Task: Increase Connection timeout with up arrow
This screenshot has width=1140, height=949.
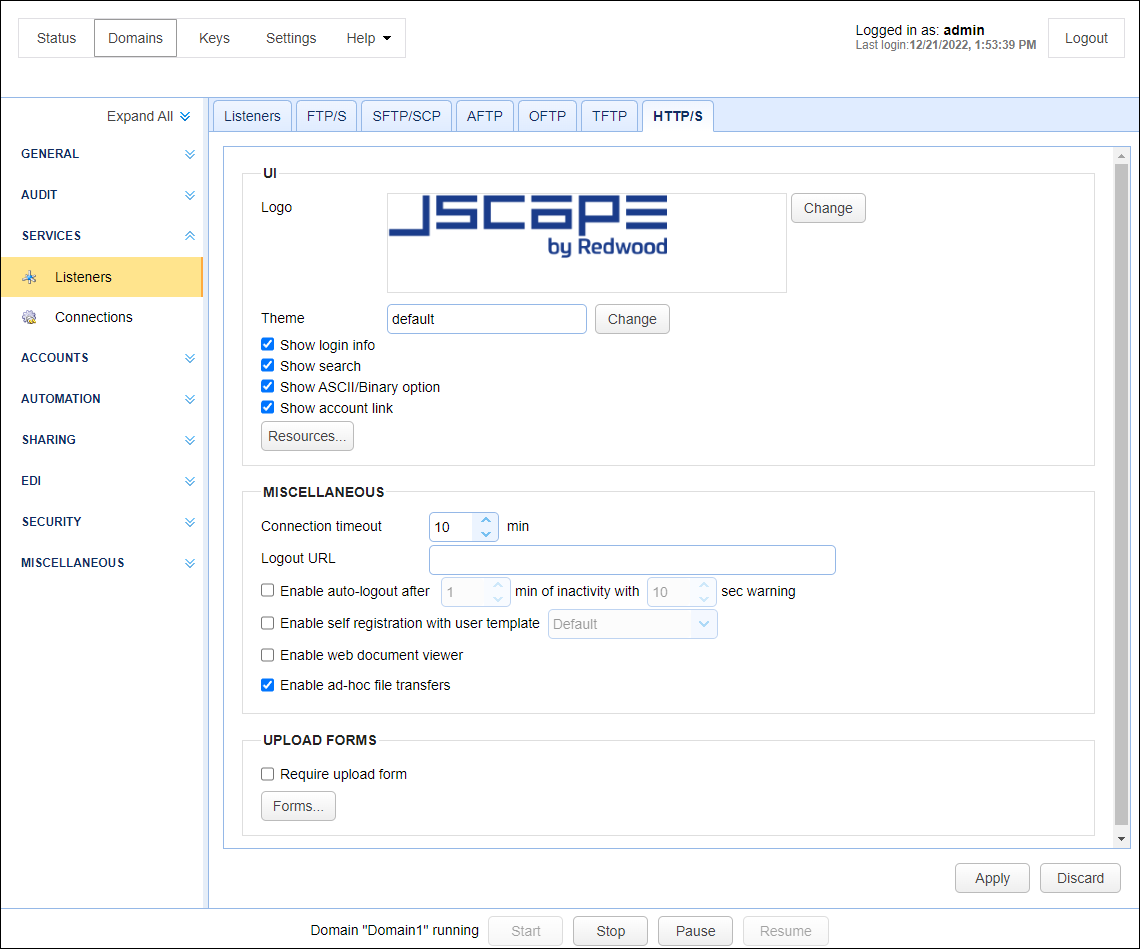Action: pos(486,520)
